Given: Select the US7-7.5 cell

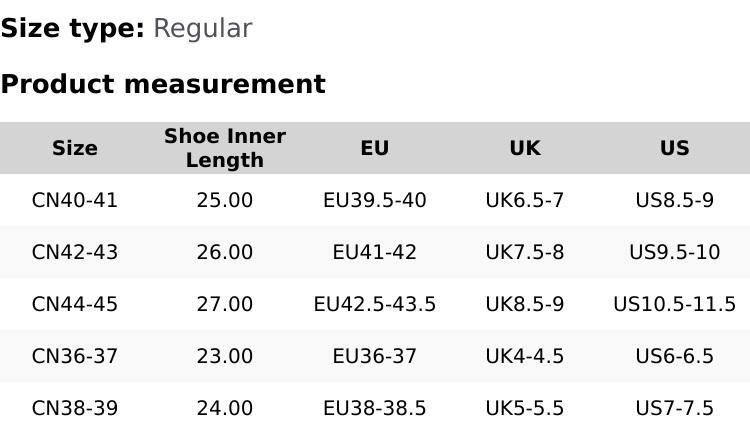Looking at the screenshot, I should click(675, 408).
